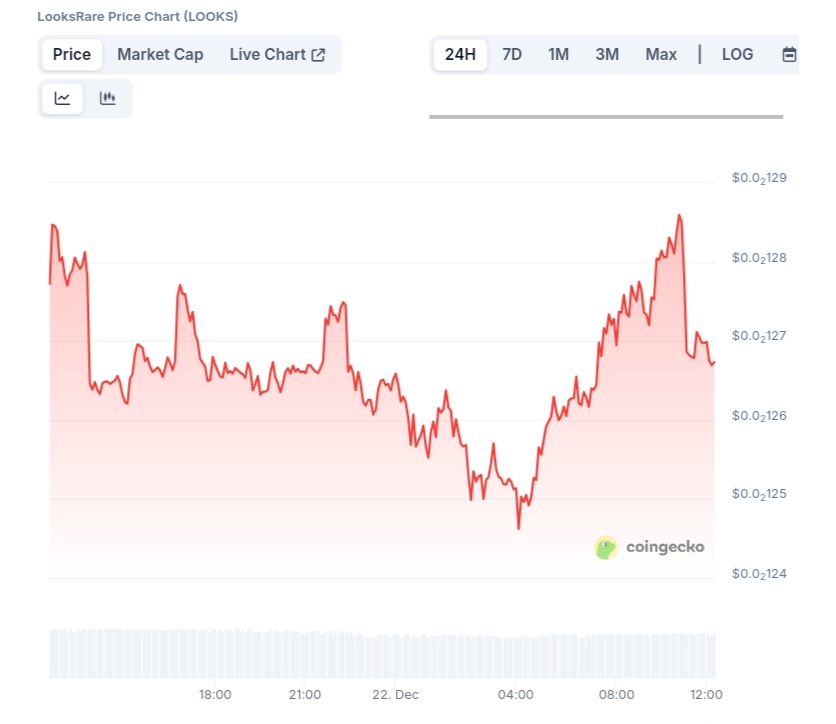The image size is (836, 724).
Task: Click the $0.0₂124 price axis label
Action: click(759, 574)
